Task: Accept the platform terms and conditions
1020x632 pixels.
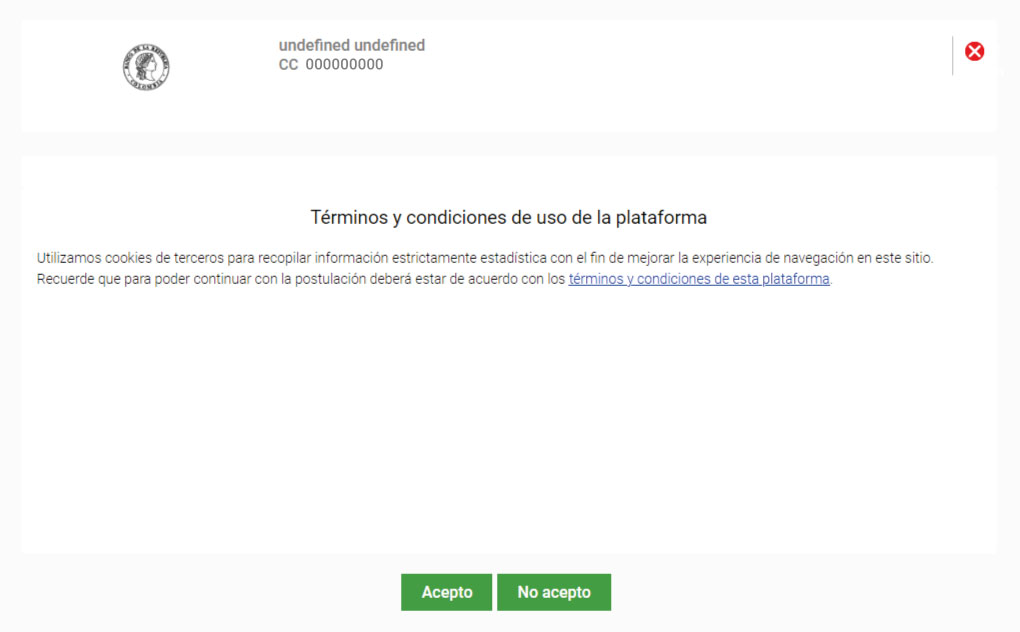Action: click(446, 591)
